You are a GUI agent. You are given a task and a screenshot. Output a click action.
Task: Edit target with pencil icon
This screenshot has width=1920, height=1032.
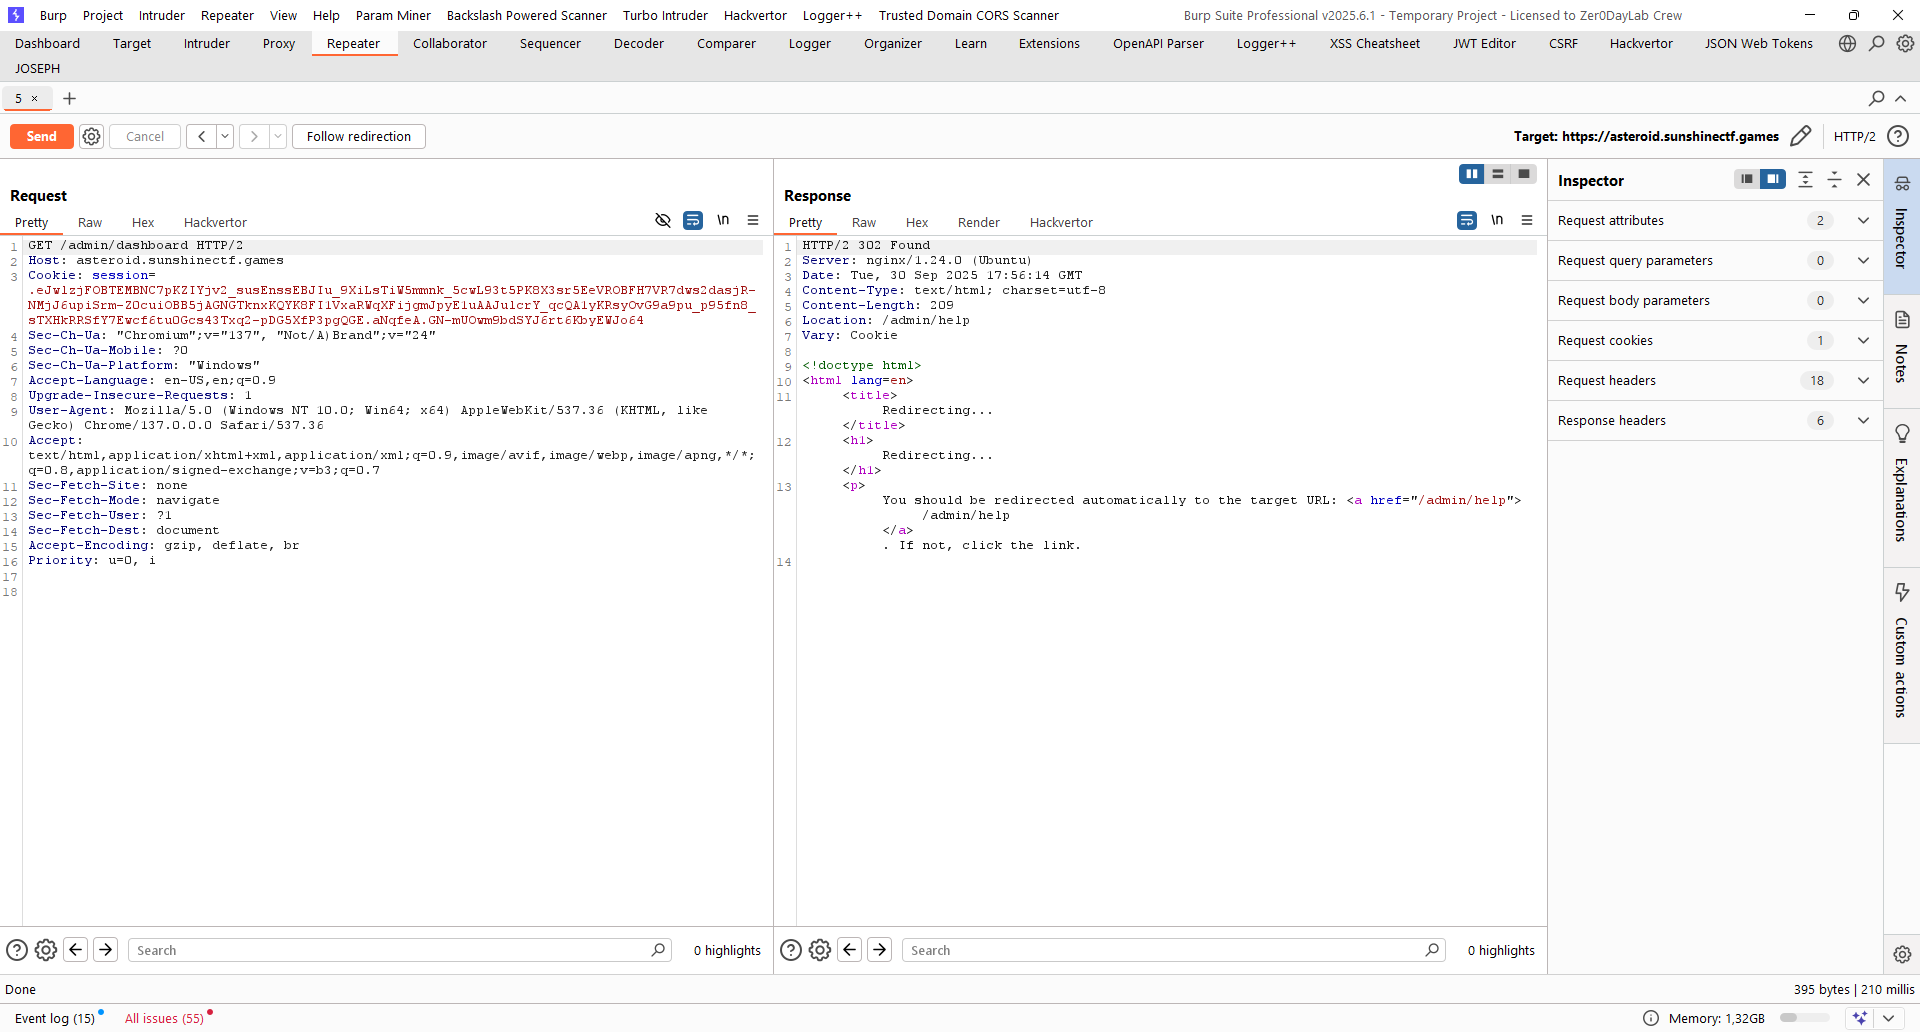[1800, 136]
